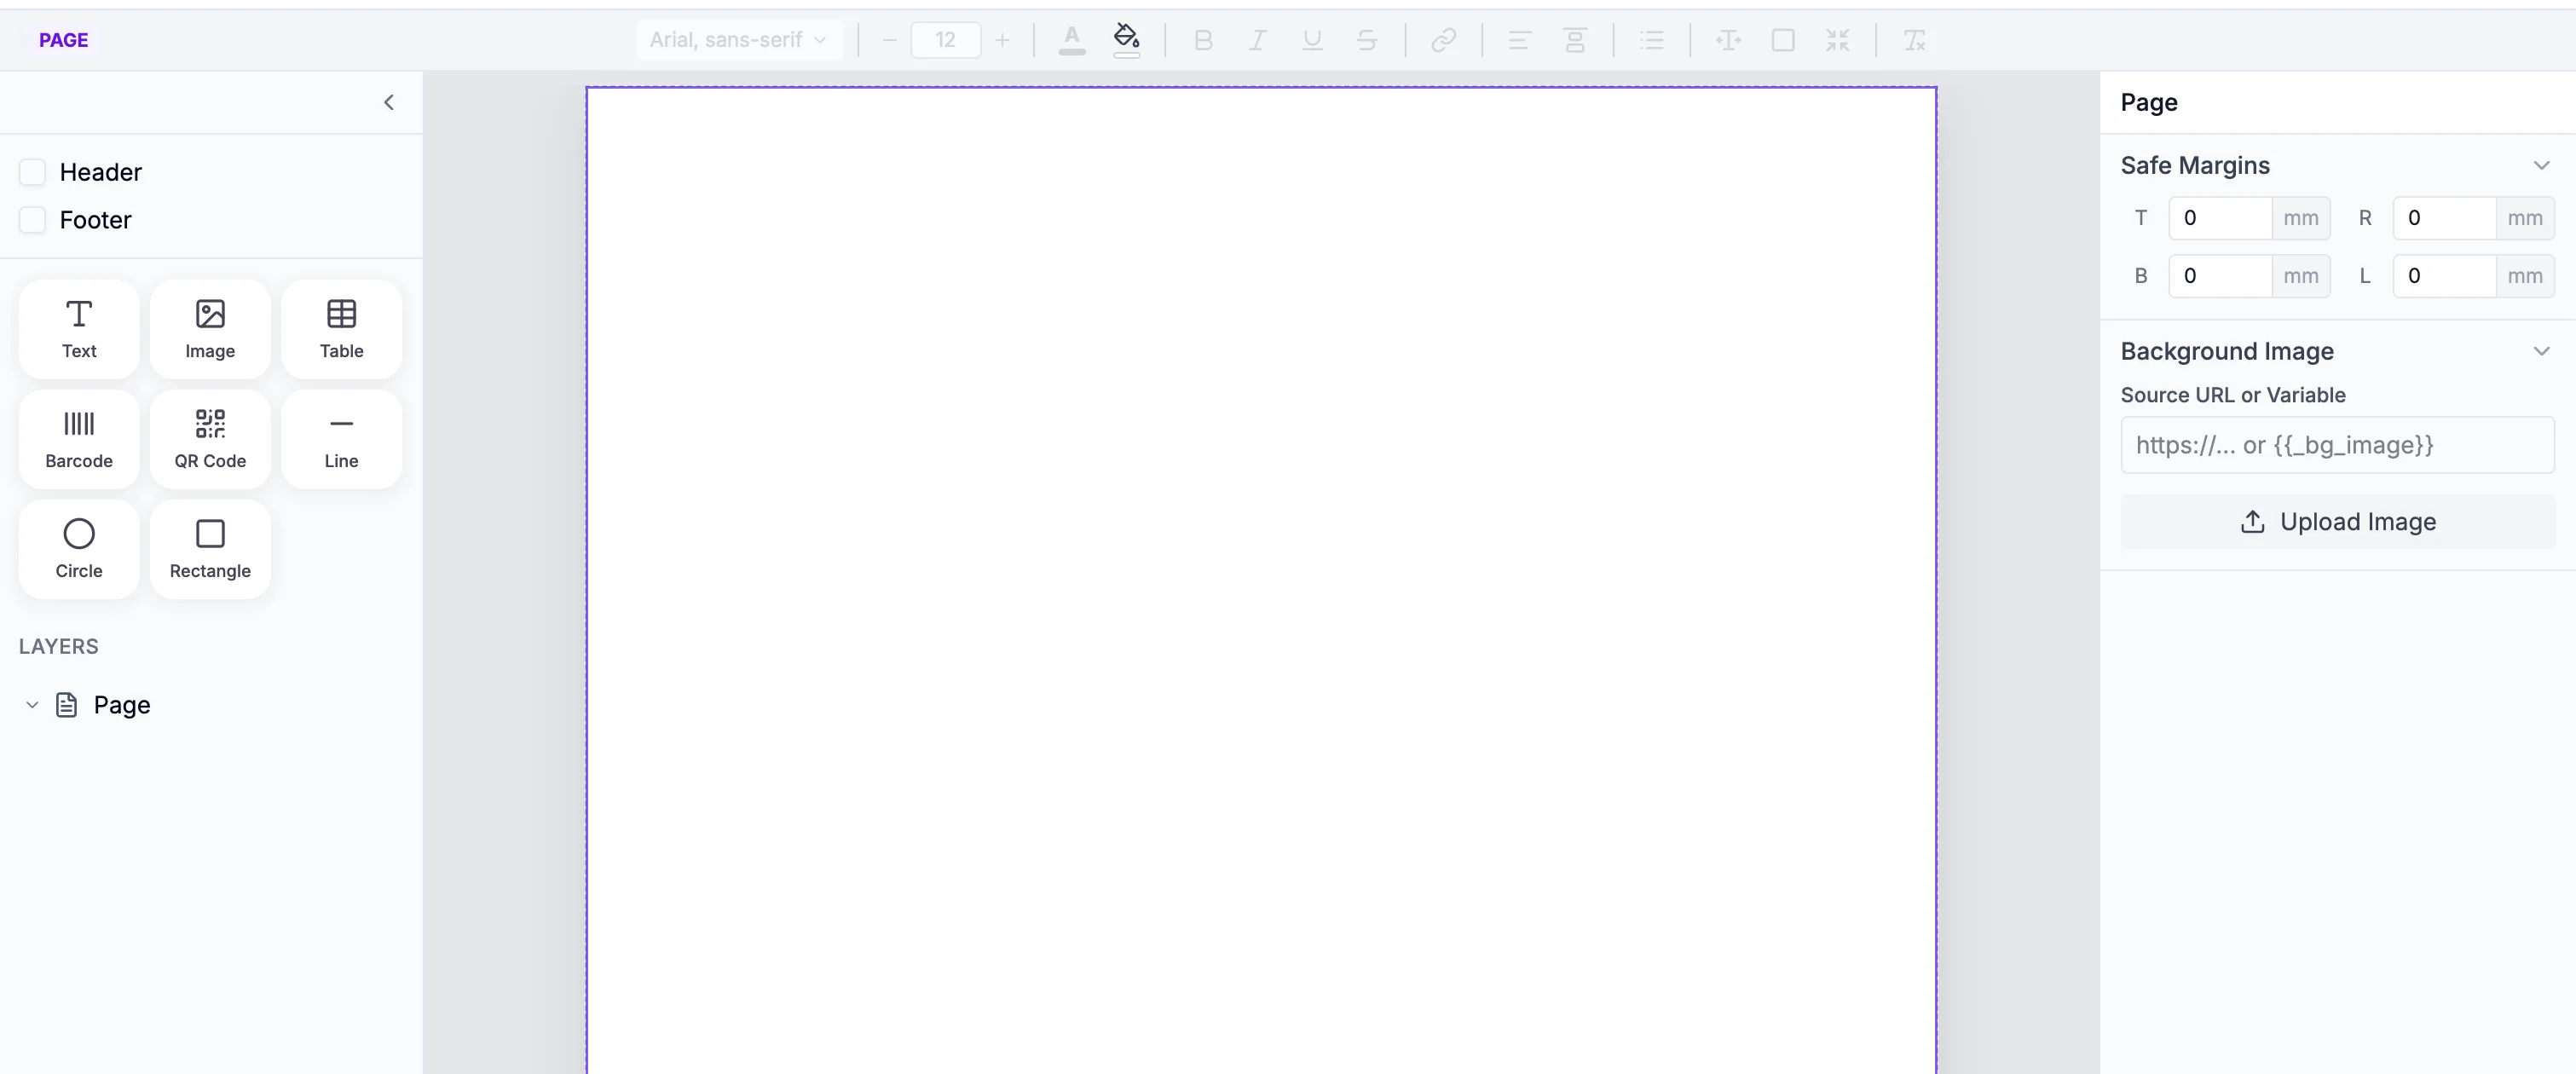This screenshot has width=2576, height=1074.
Task: Collapse the Background Image section
Action: tap(2541, 351)
